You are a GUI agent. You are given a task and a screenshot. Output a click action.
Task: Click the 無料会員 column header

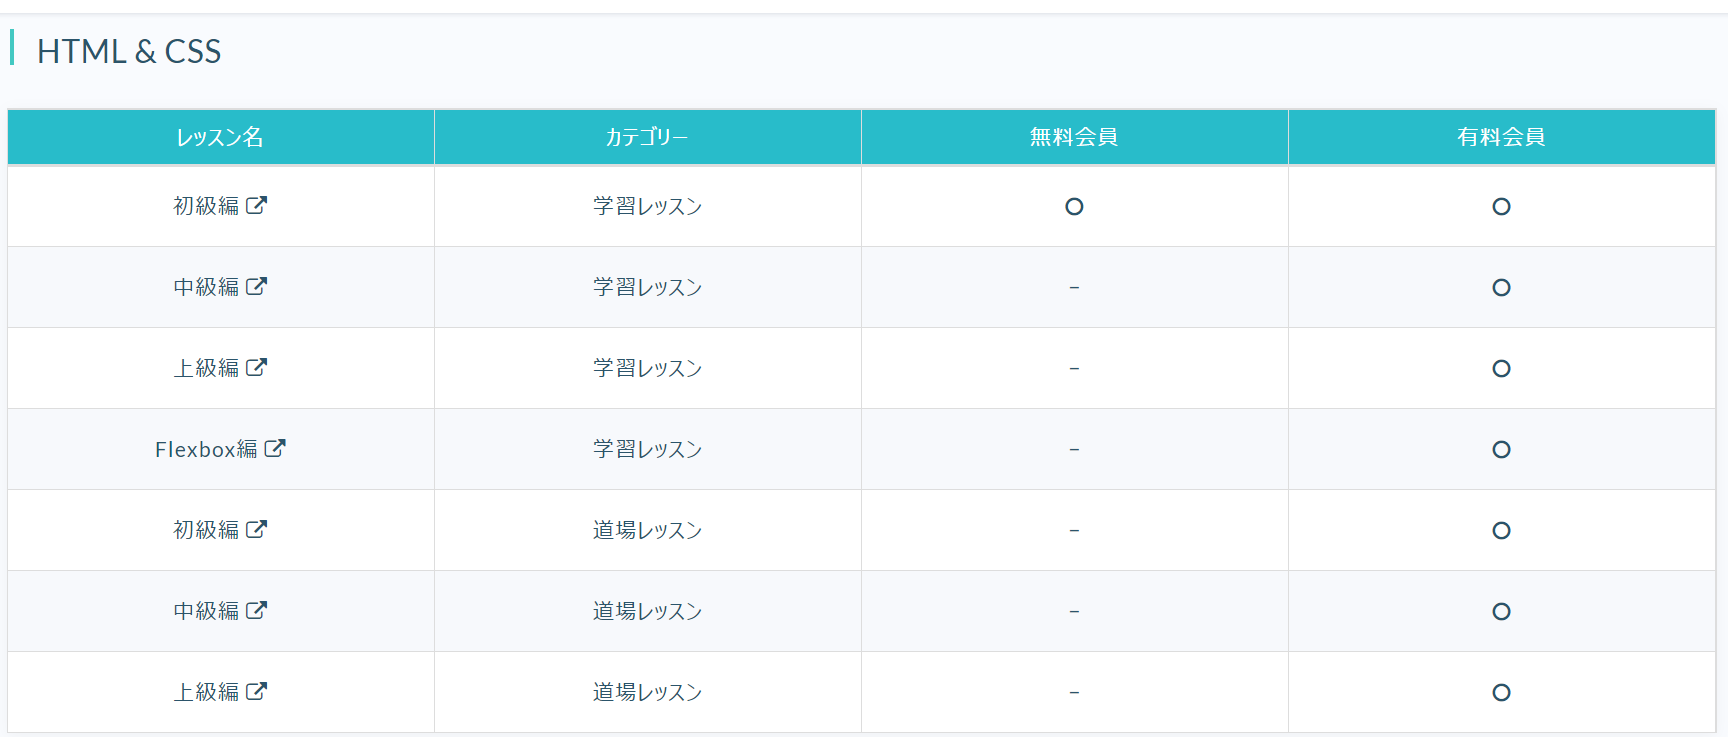point(1074,137)
